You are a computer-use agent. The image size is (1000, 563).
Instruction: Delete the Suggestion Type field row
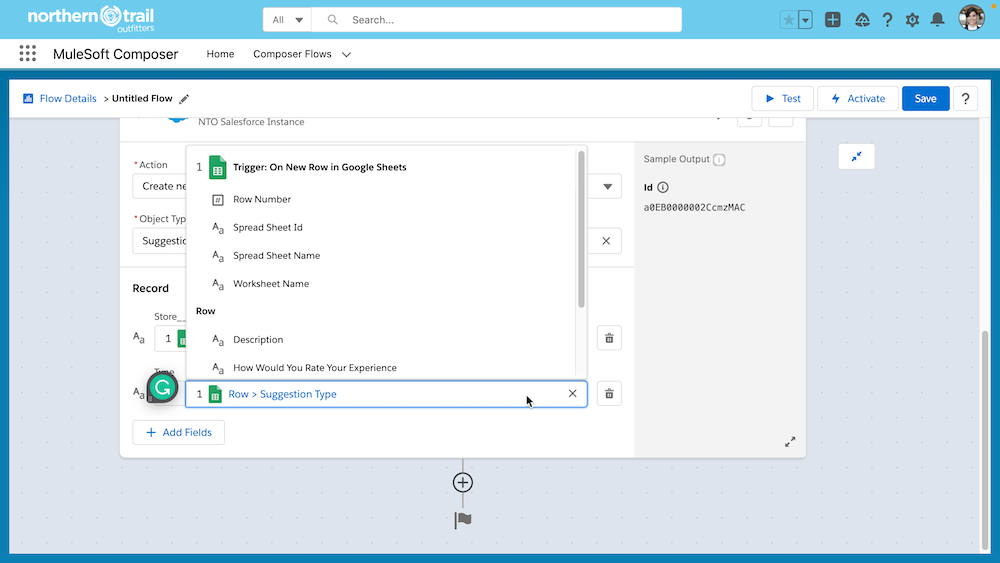click(x=609, y=394)
